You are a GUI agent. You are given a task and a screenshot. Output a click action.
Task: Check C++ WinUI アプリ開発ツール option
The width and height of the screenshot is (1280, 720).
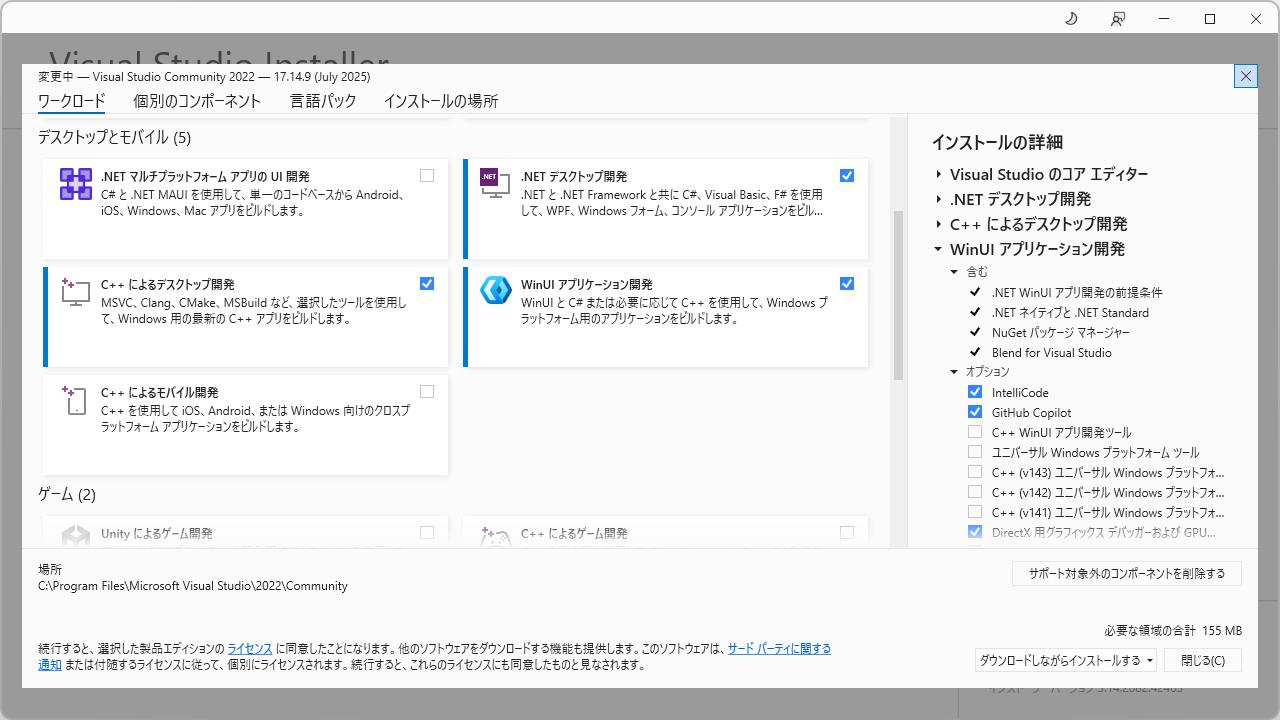[x=975, y=432]
